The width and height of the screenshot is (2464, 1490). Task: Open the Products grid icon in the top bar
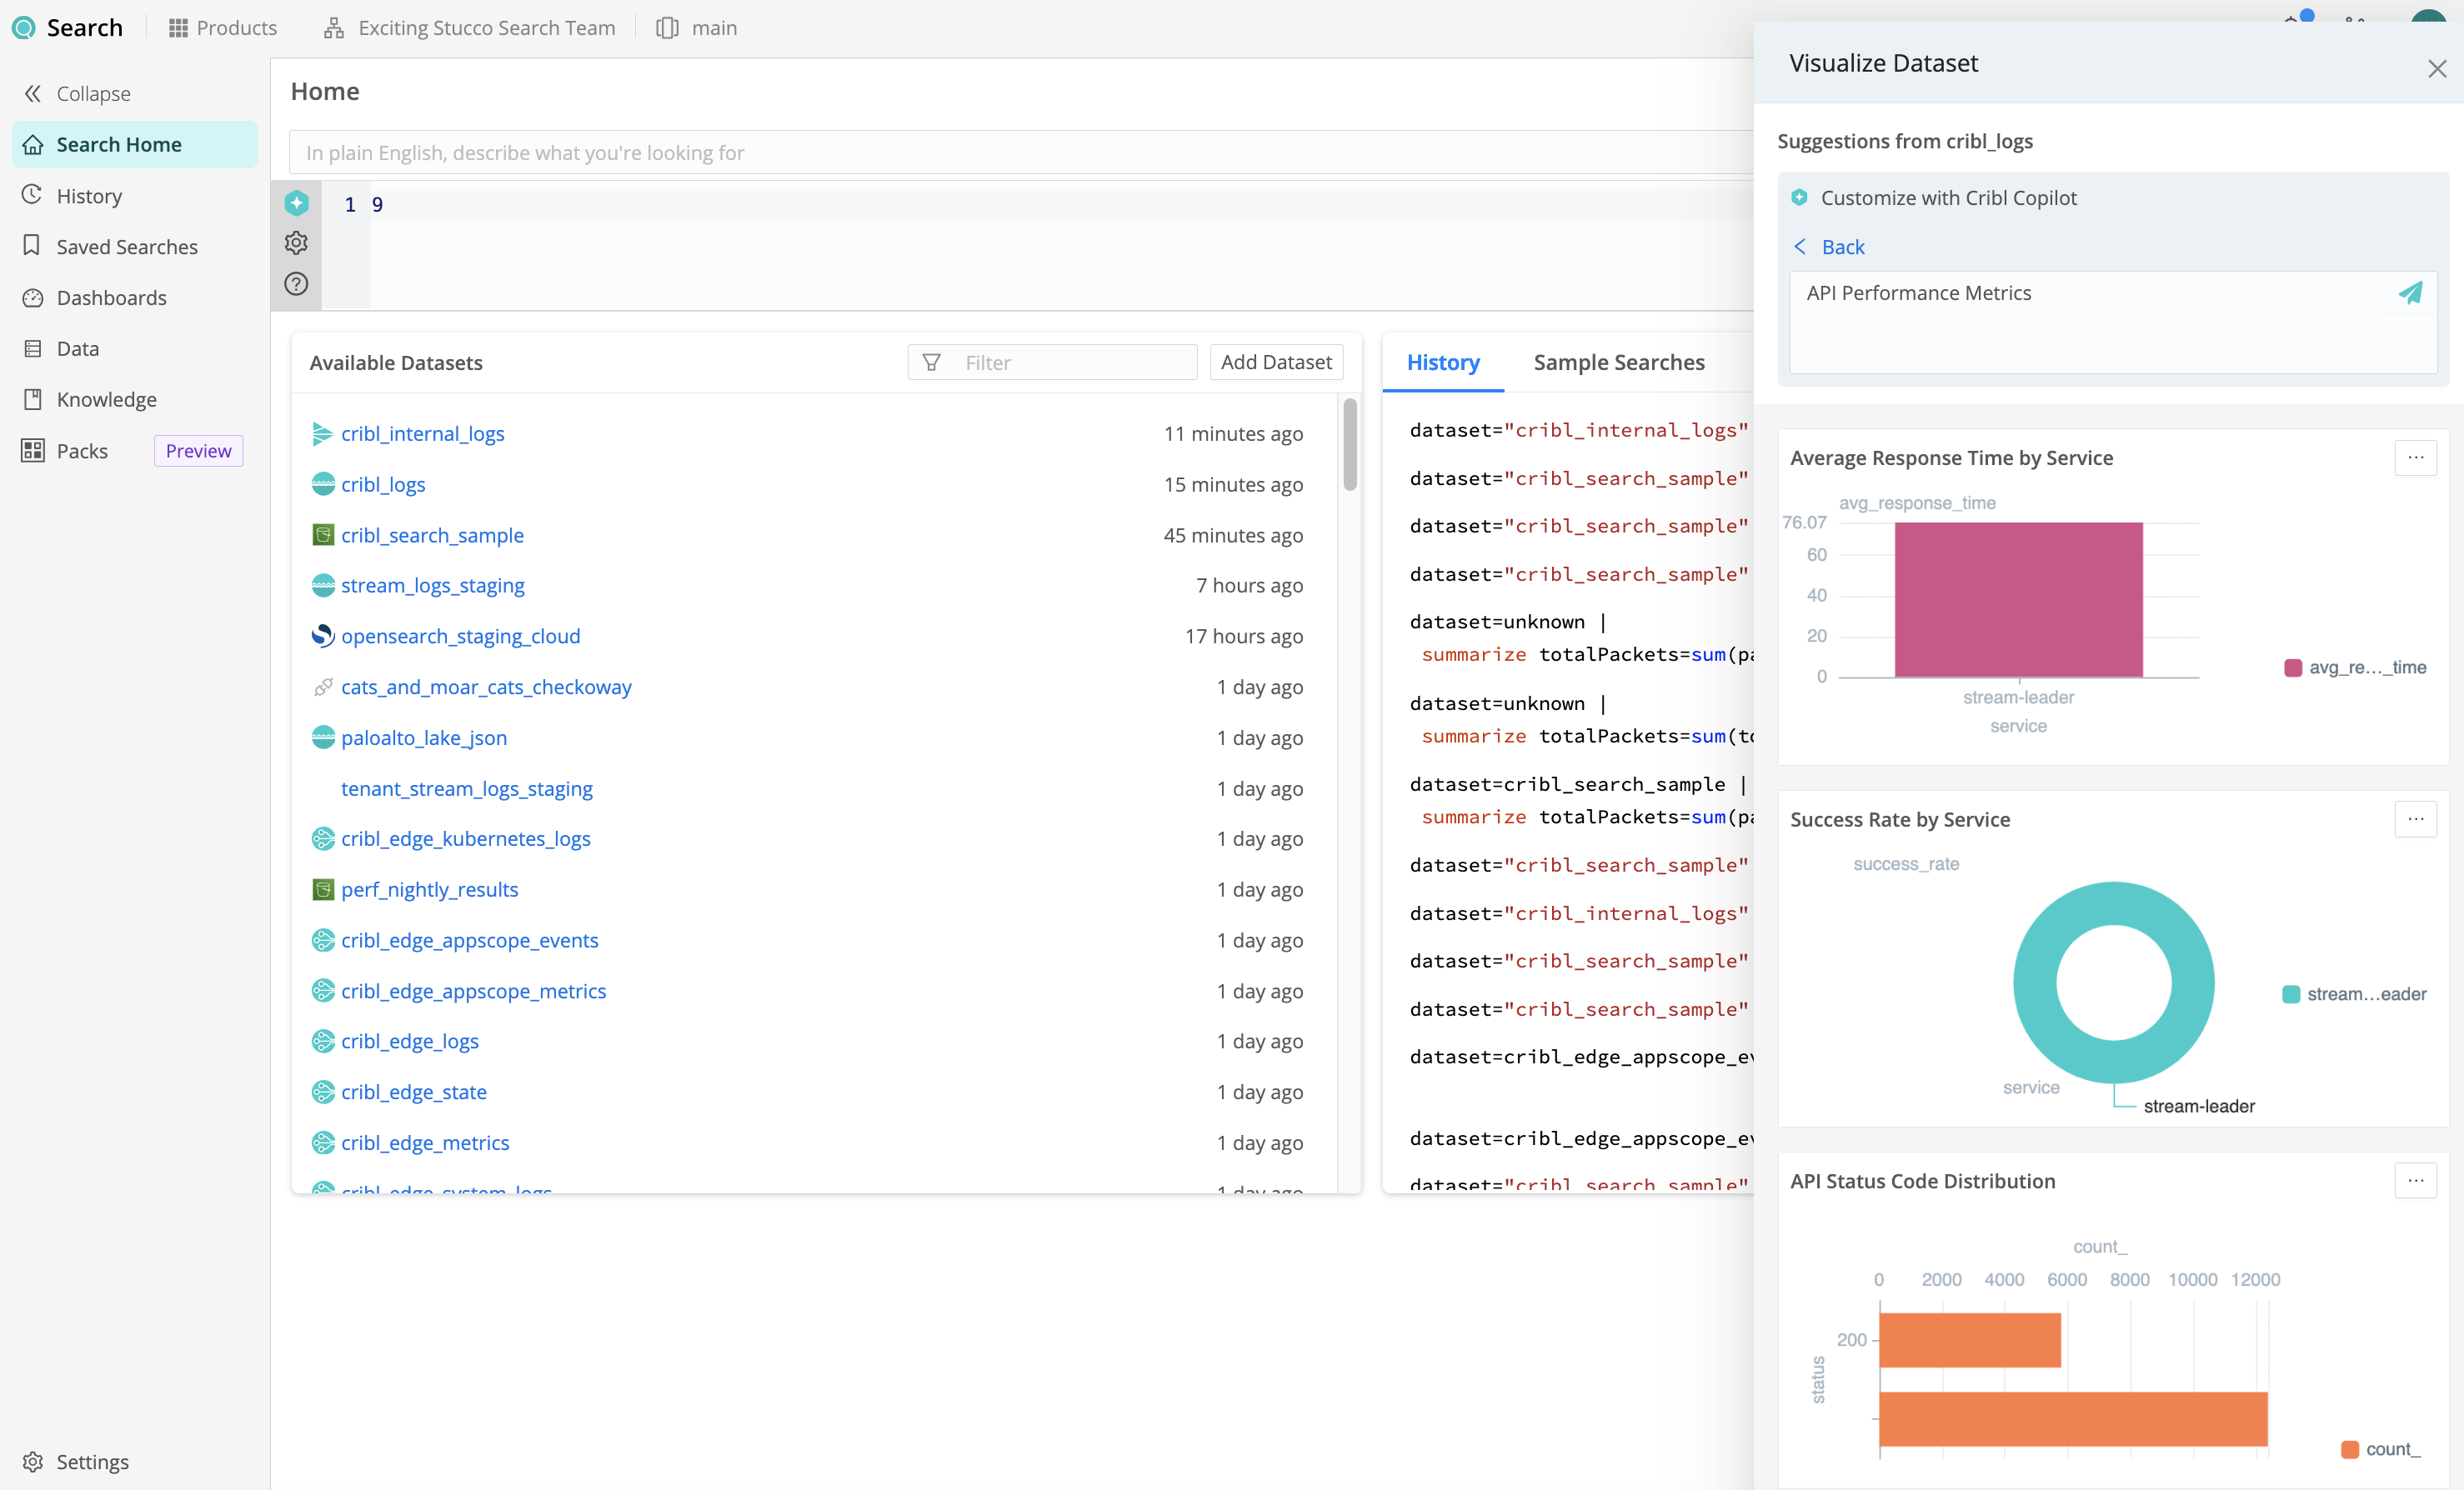click(179, 27)
